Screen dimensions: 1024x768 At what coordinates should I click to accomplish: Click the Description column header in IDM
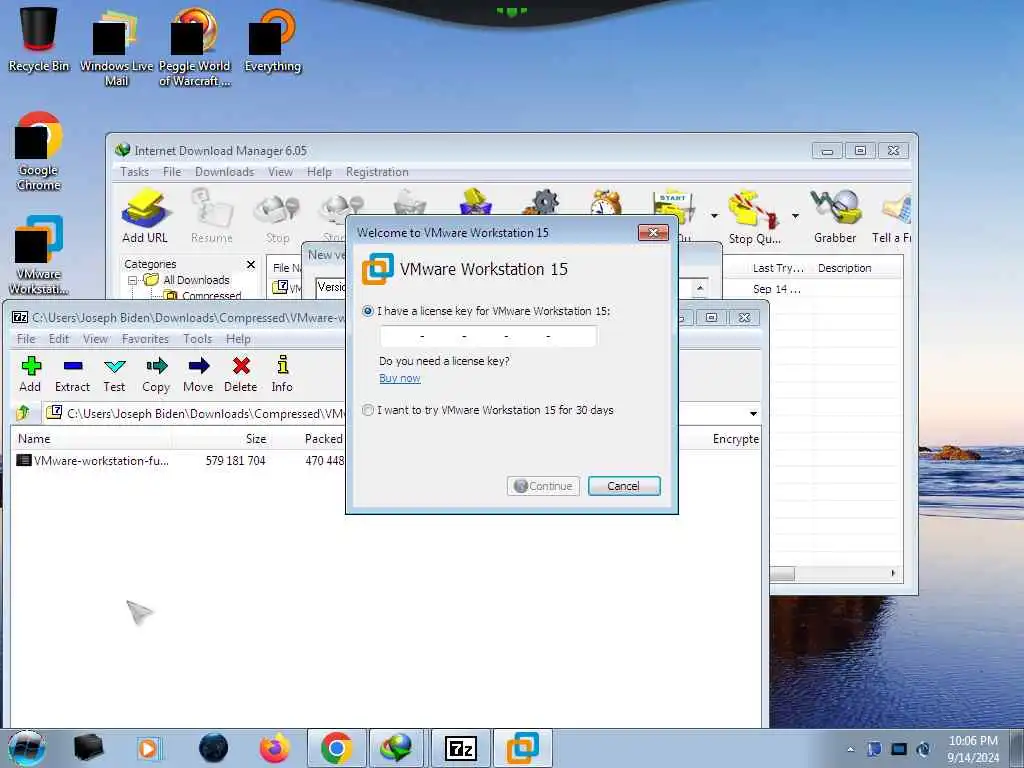857,268
